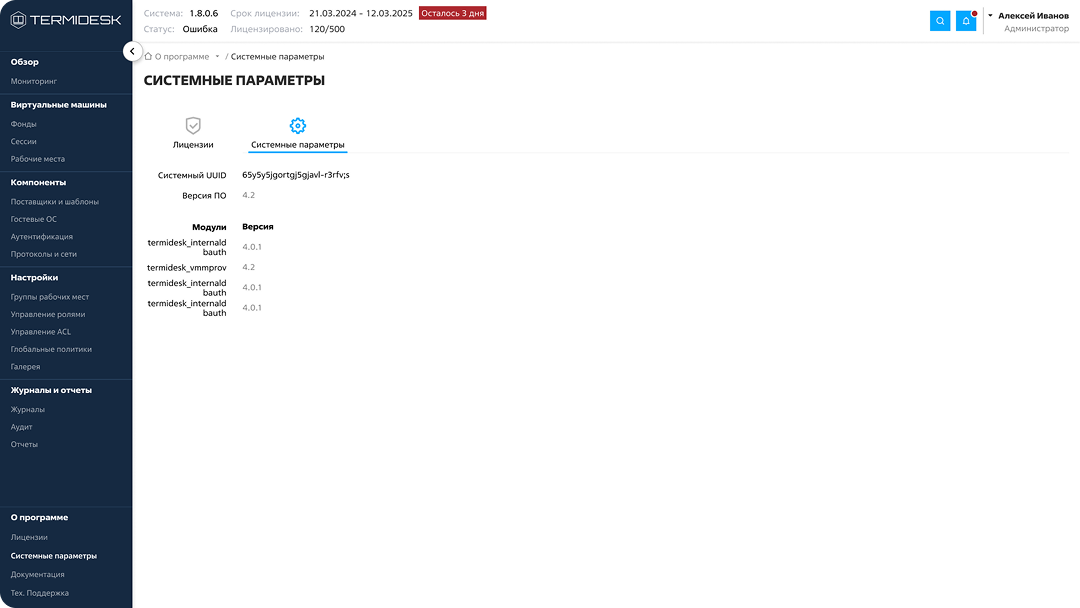The width and height of the screenshot is (1080, 608).
Task: Click the Licenses shield icon
Action: (x=193, y=126)
